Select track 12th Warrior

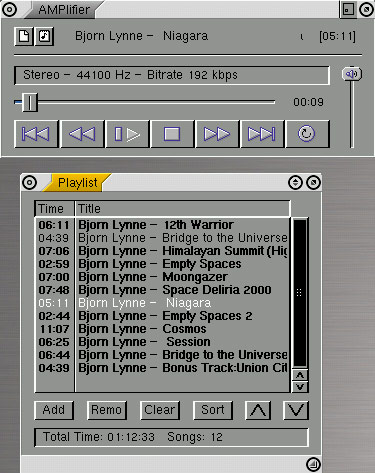coord(162,225)
